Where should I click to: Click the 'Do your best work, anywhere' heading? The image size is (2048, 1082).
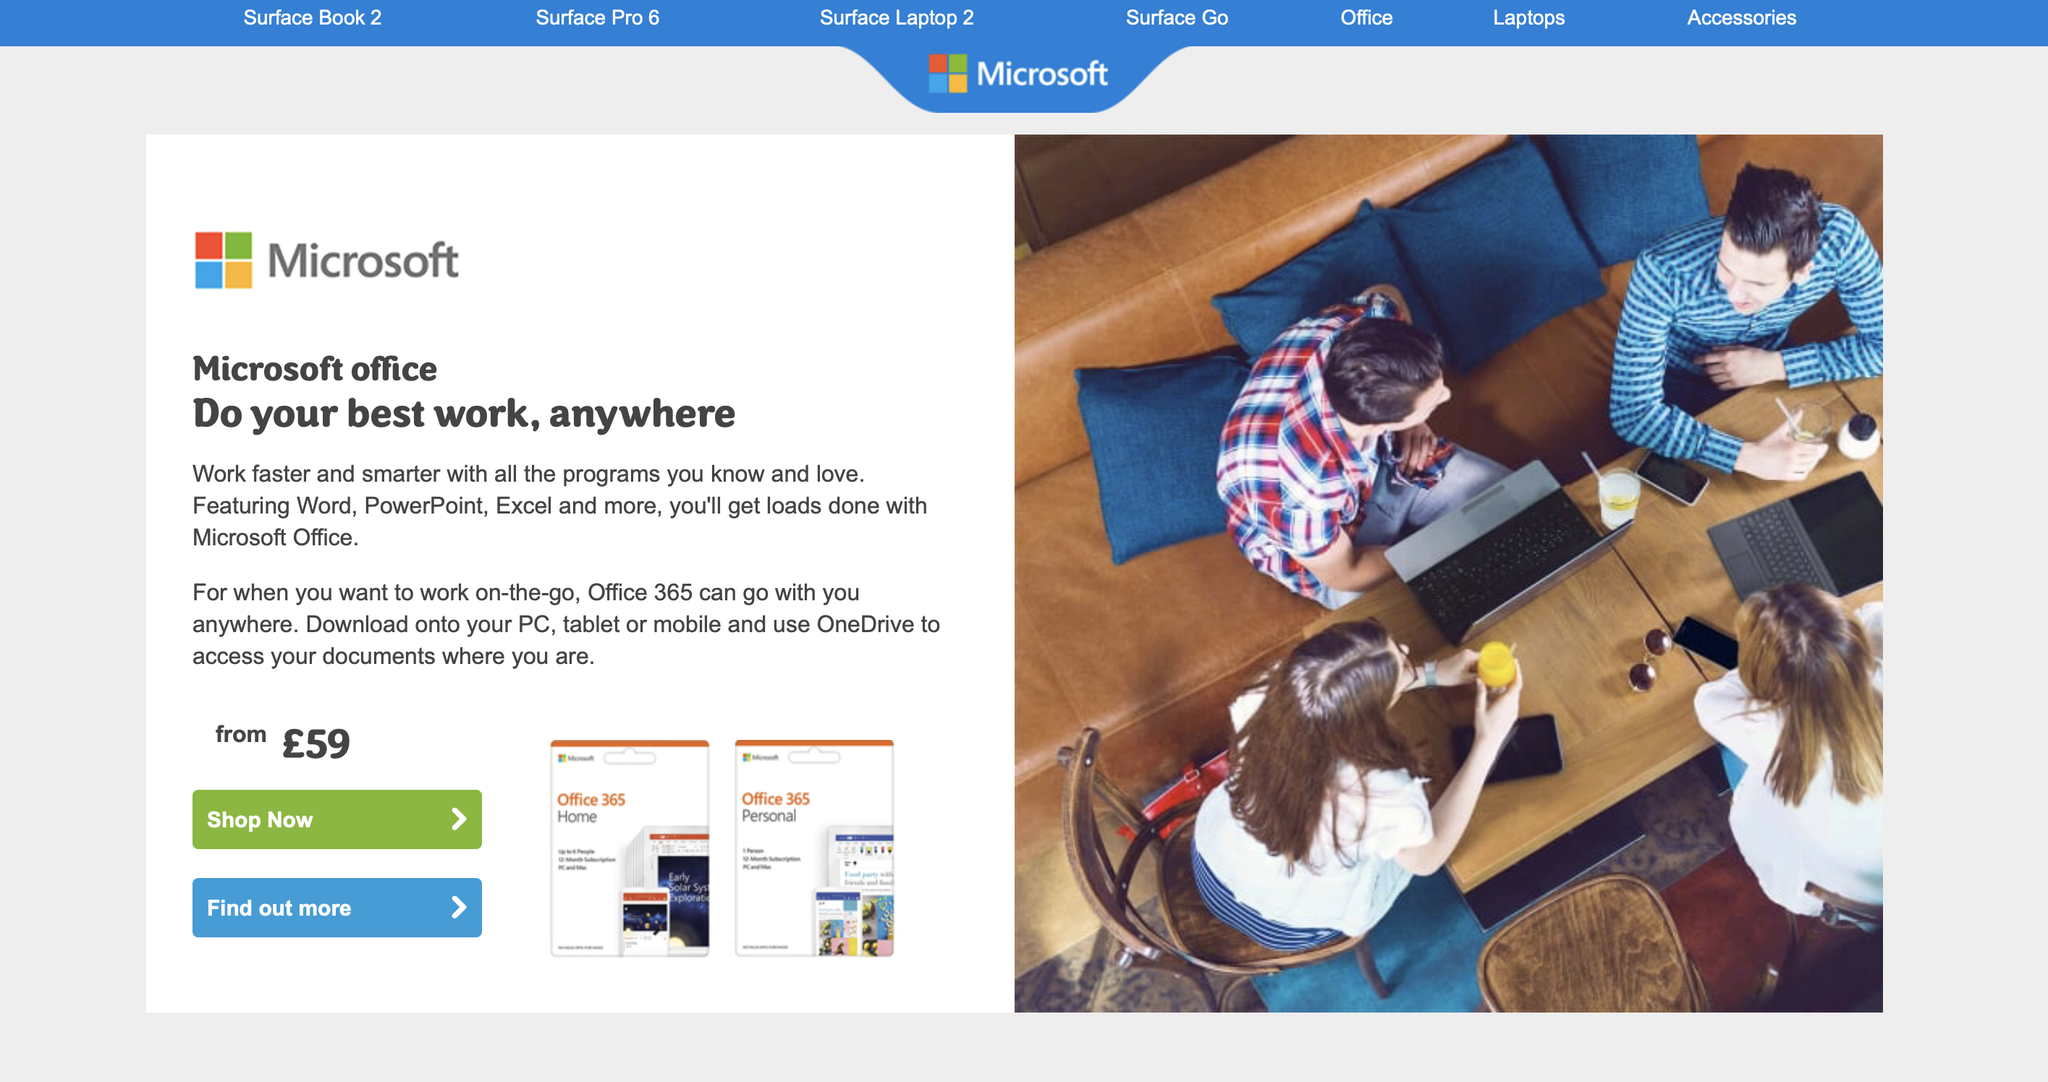tap(464, 414)
